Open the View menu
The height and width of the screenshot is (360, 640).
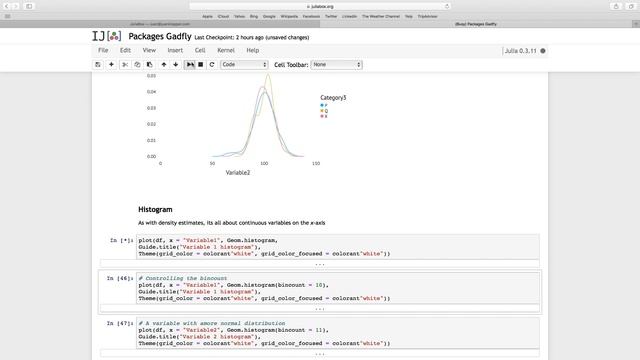click(149, 50)
